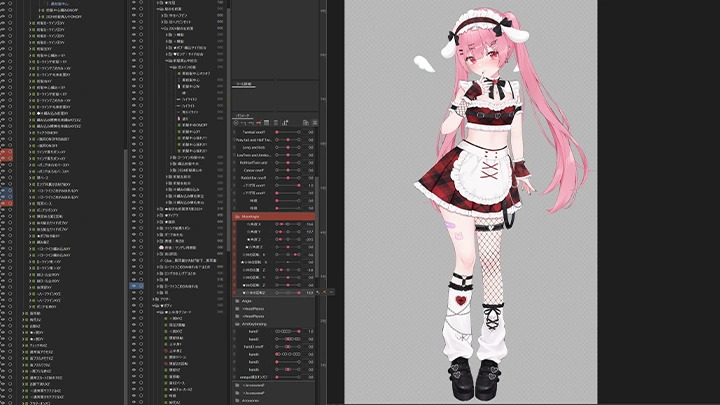Collapse the MoreAngle parameter group
Image resolution: width=720 pixels, height=405 pixels.
pos(237,216)
